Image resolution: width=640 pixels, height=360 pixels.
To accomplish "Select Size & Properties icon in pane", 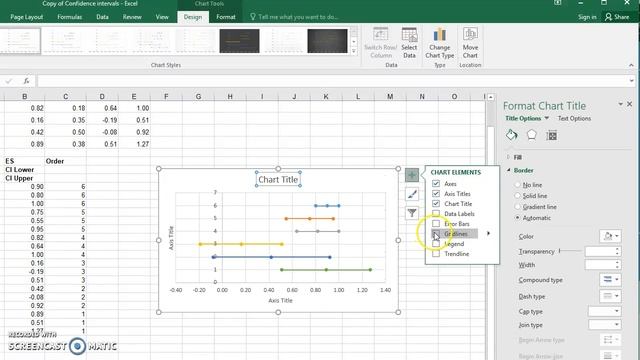I will click(x=551, y=135).
